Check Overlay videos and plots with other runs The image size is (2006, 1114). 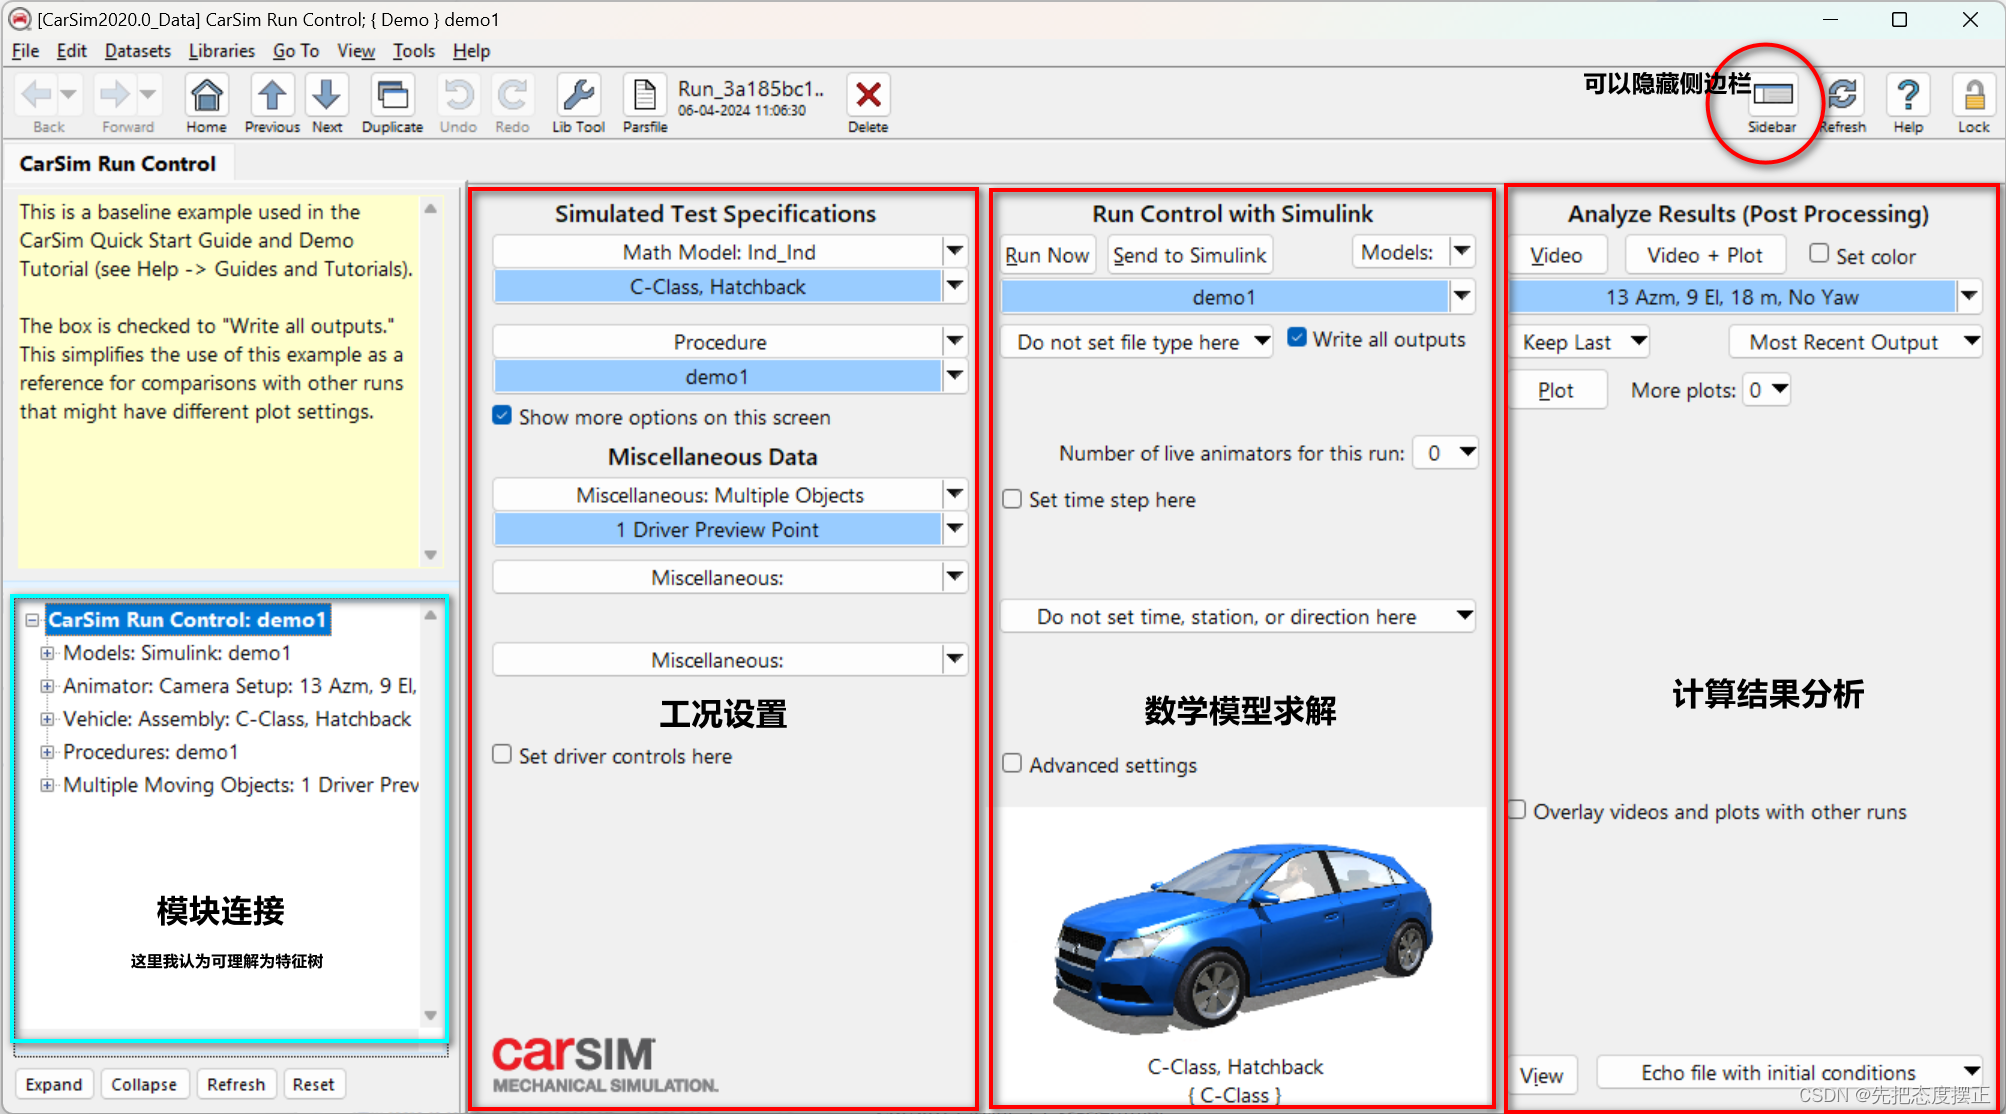[1518, 810]
